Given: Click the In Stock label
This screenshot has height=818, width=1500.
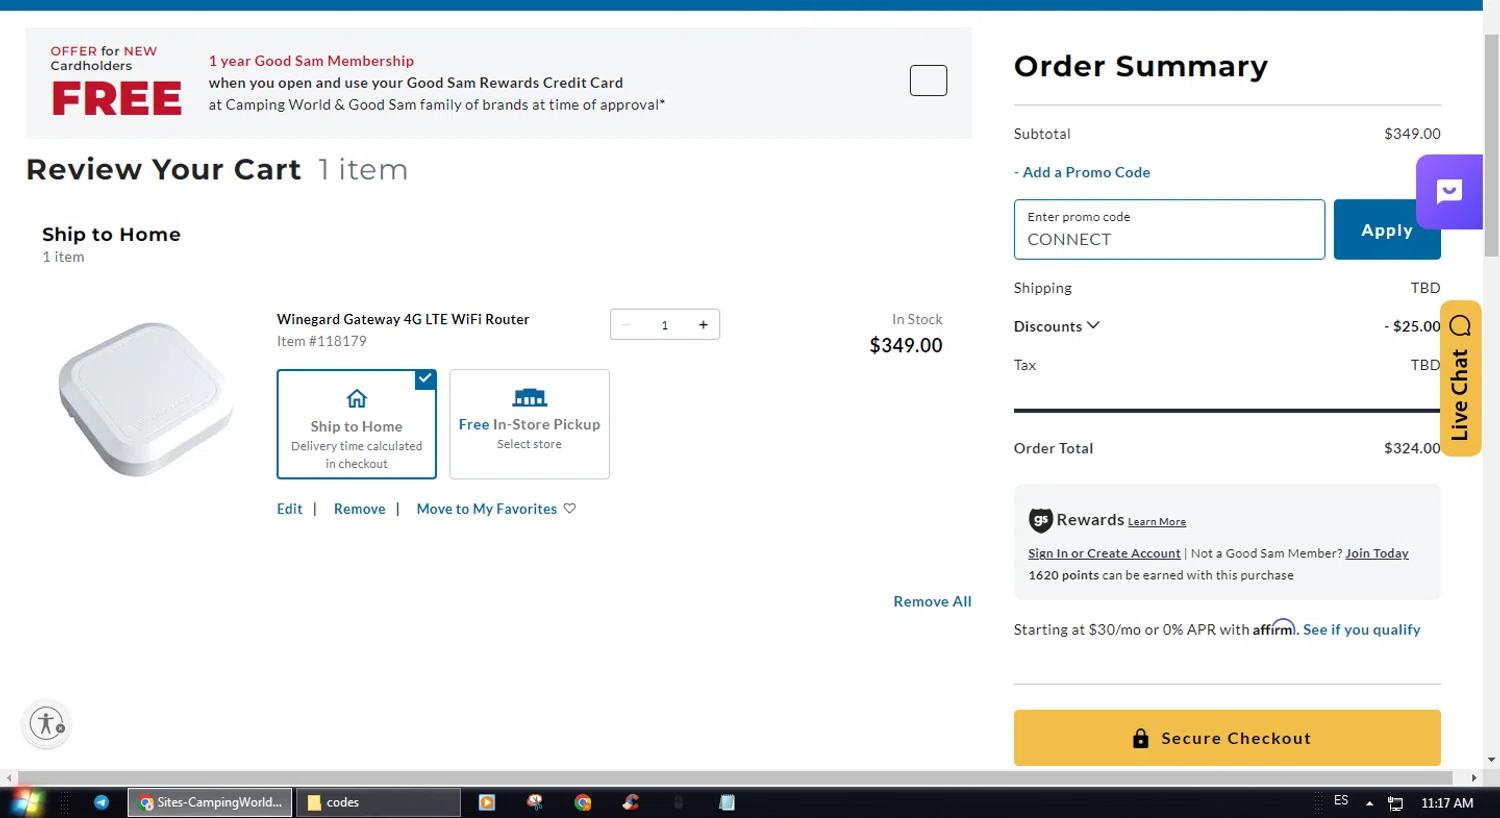Looking at the screenshot, I should (917, 319).
